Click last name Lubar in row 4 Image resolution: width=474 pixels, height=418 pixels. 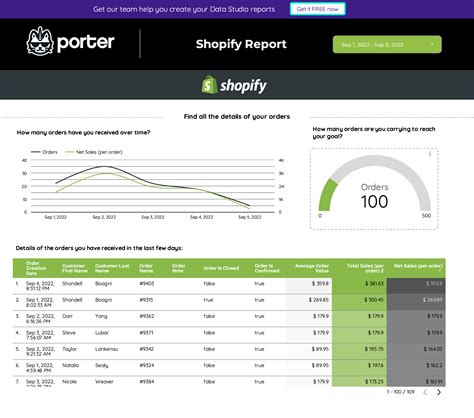coord(102,333)
